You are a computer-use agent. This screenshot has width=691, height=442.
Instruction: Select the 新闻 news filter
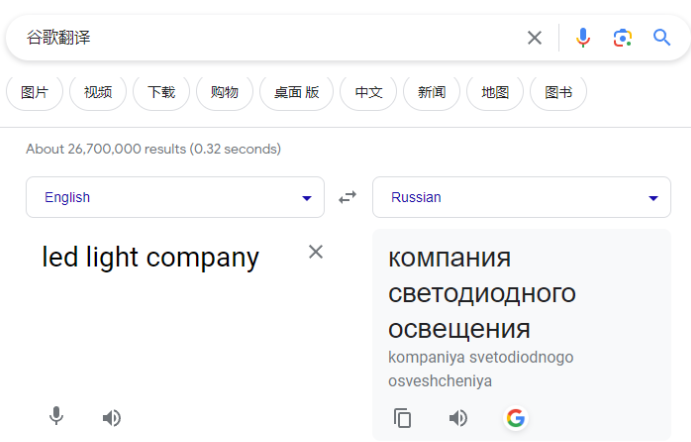coord(431,93)
